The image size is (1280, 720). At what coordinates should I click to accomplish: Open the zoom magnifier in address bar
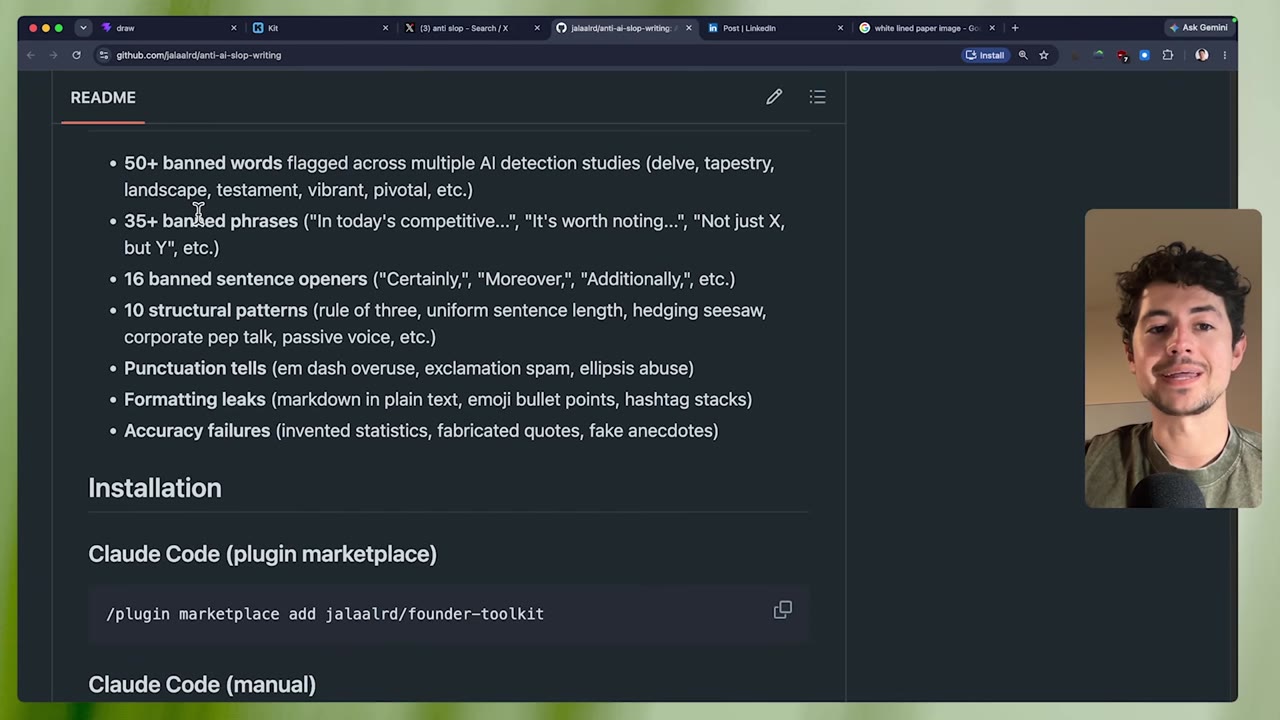click(1023, 55)
